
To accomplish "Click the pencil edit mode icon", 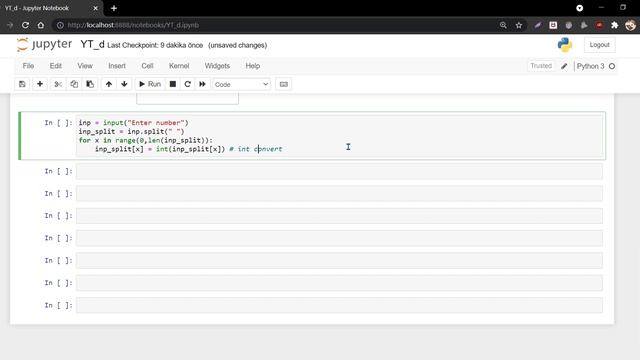I will (564, 66).
